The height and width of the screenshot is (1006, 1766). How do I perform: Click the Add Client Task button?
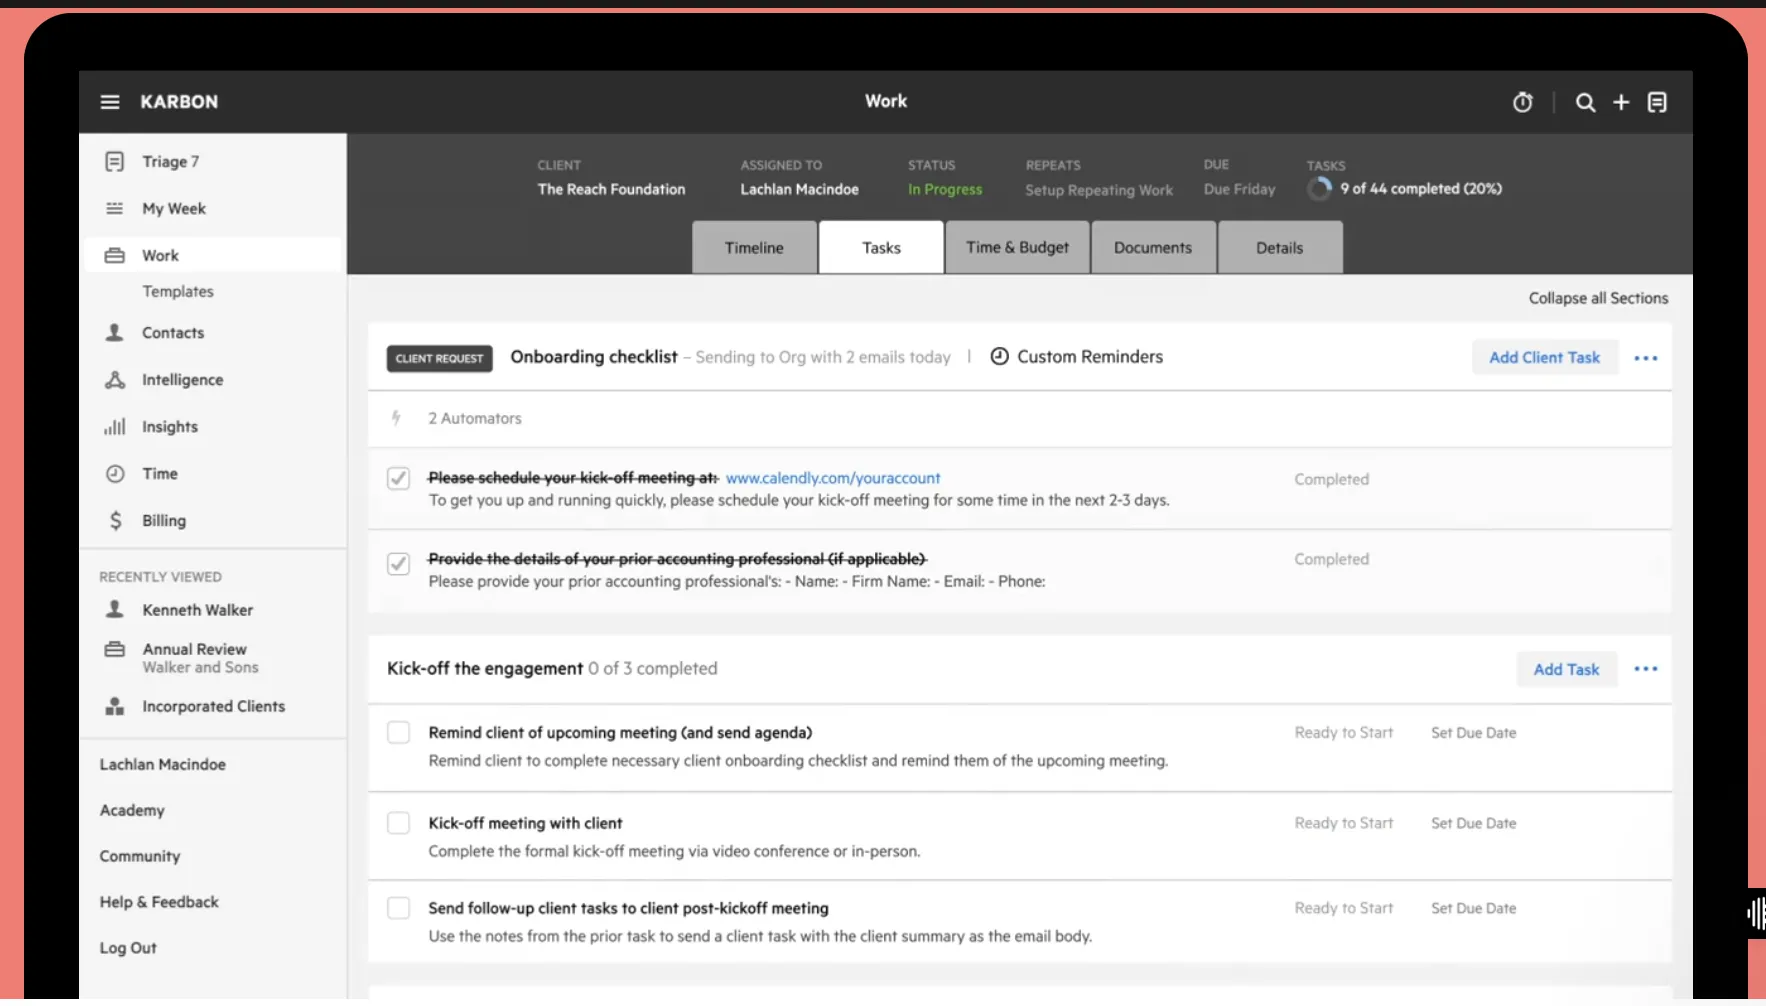pyautogui.click(x=1544, y=358)
